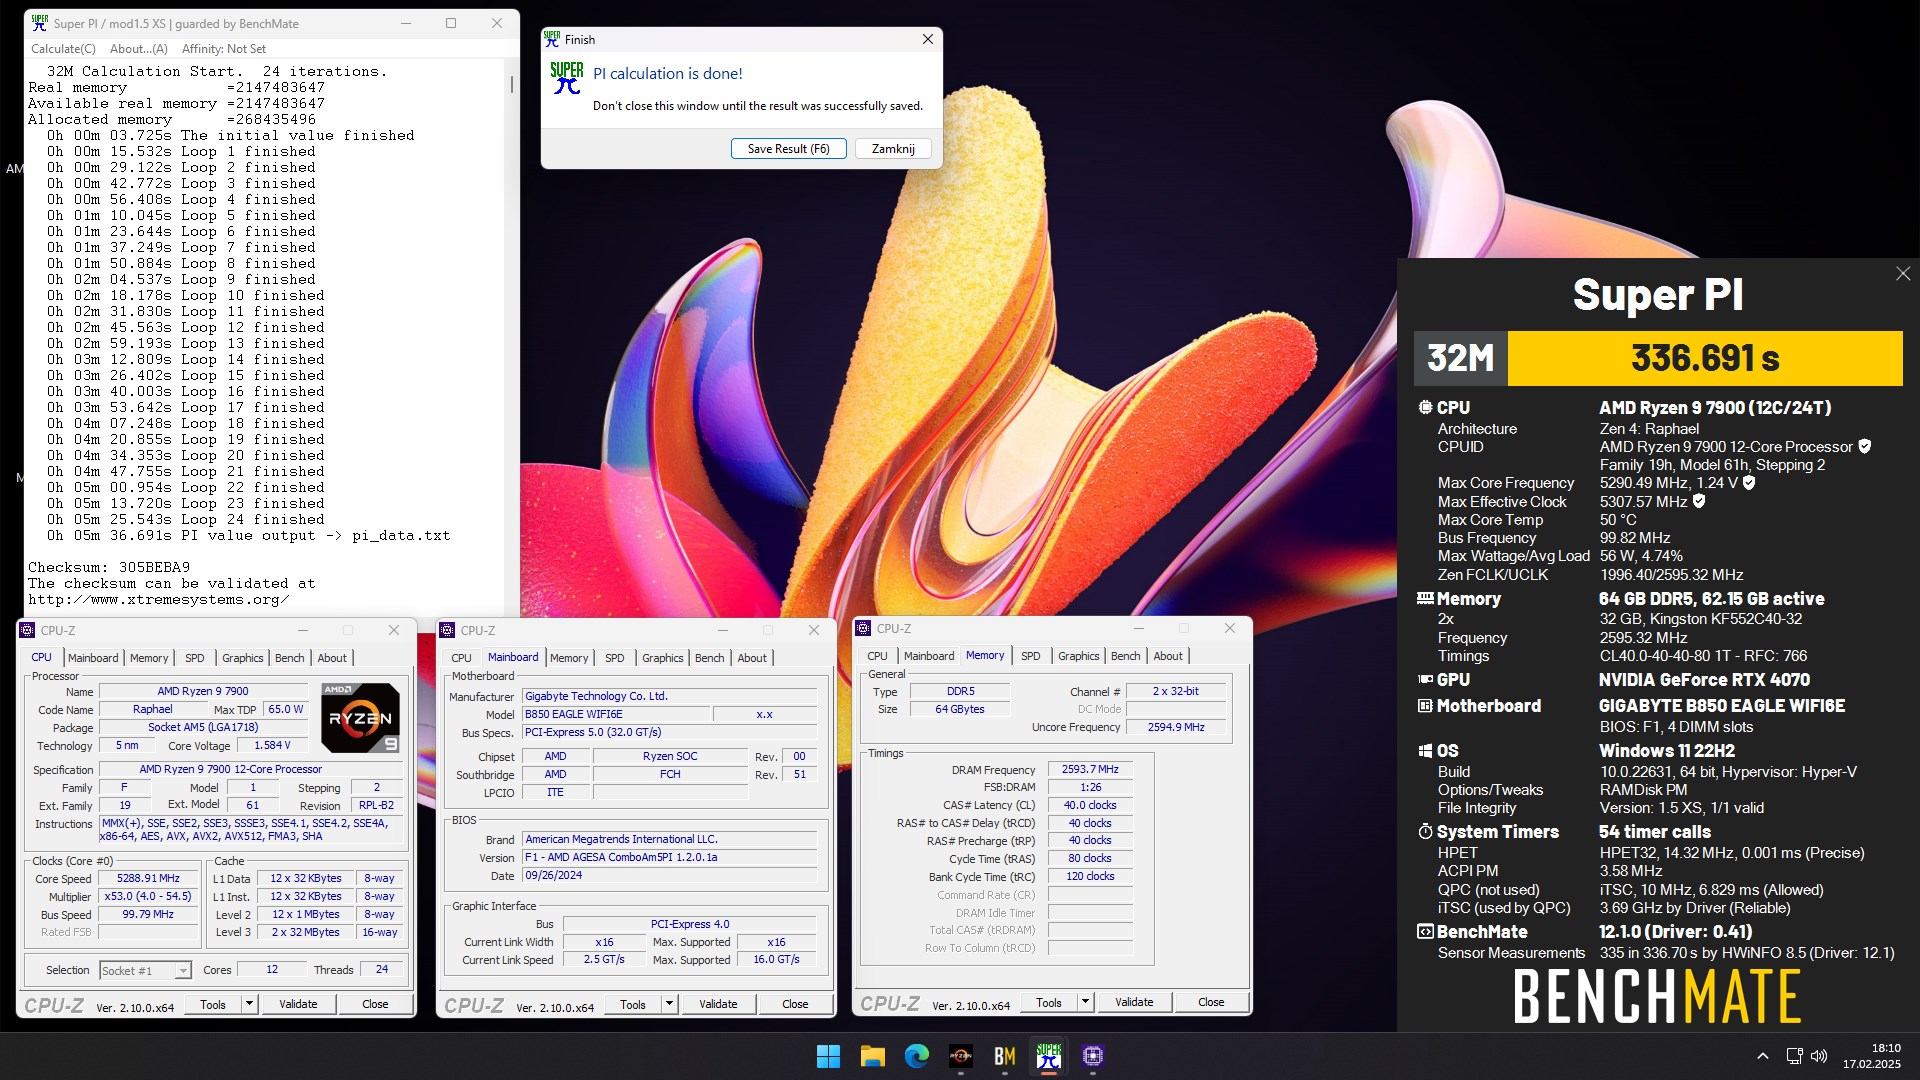Click the GPU icon in BenchMate panel
The height and width of the screenshot is (1080, 1920).
1425,679
